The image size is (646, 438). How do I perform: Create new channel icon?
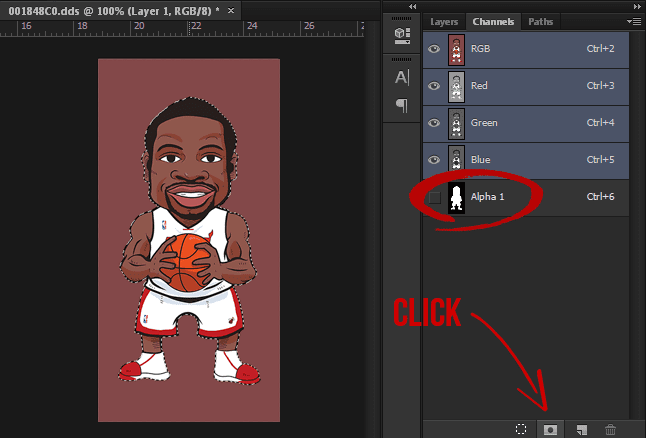point(581,429)
